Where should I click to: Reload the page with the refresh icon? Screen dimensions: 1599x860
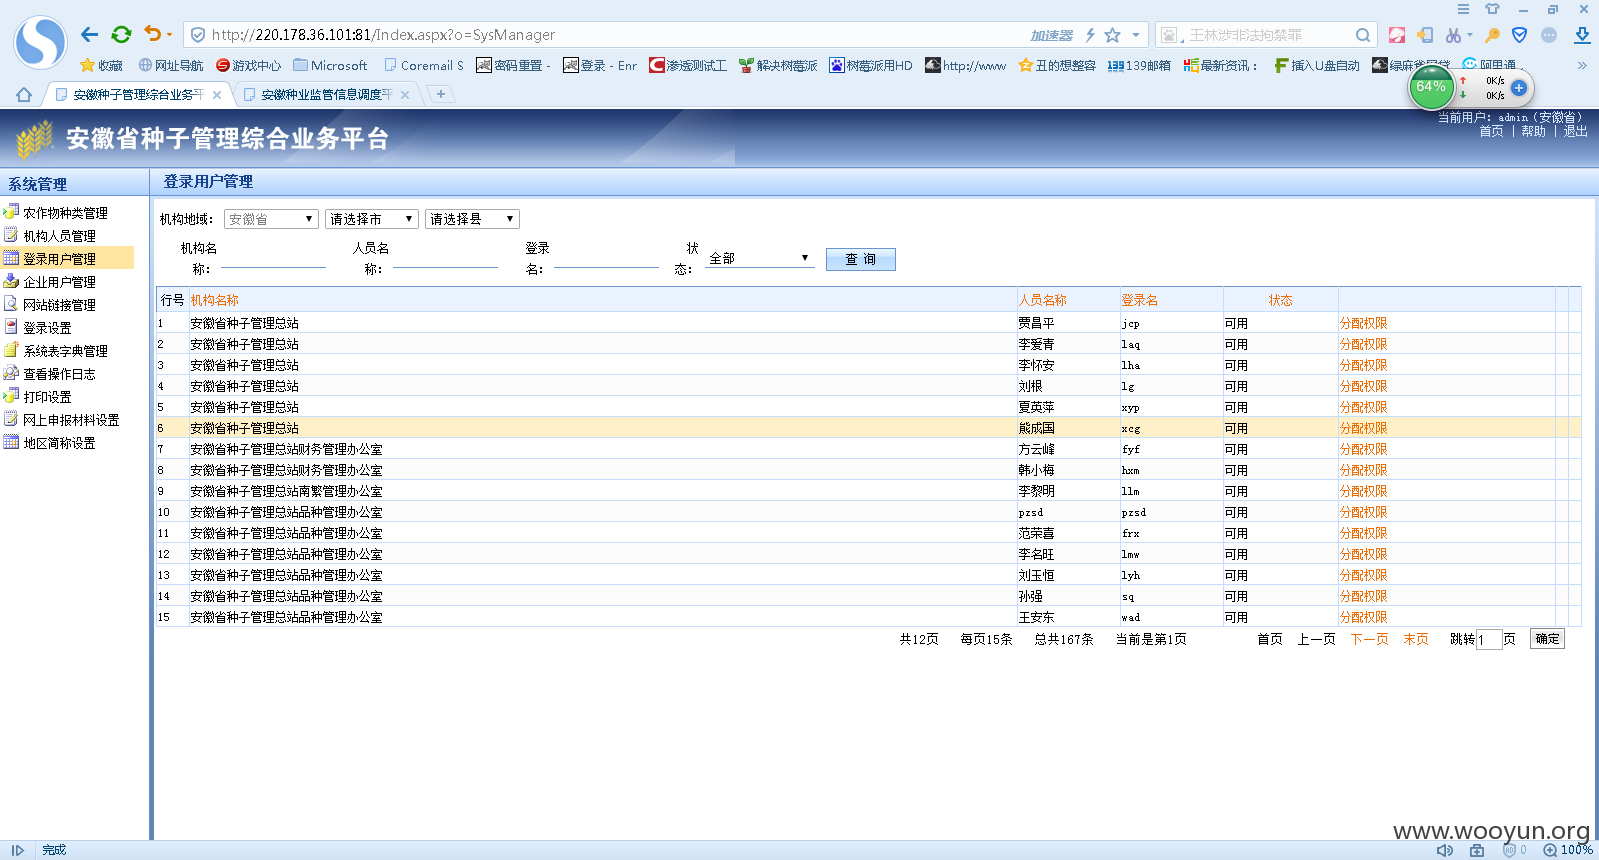[121, 35]
